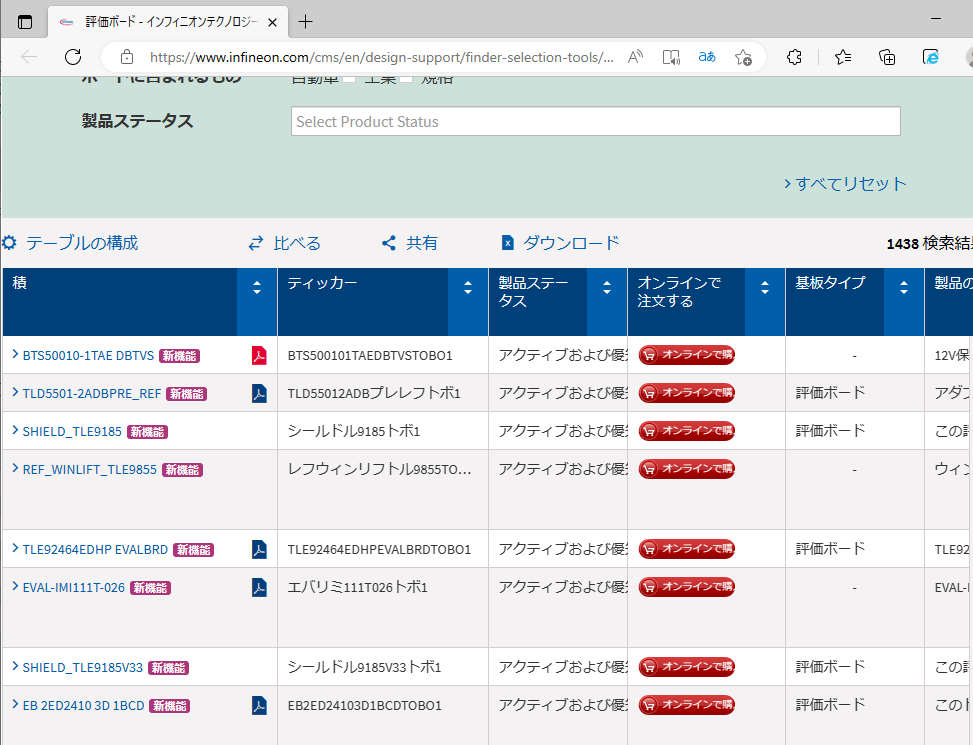This screenshot has width=973, height=745.
Task: Open テーブルの構成 table settings
Action: [x=70, y=243]
